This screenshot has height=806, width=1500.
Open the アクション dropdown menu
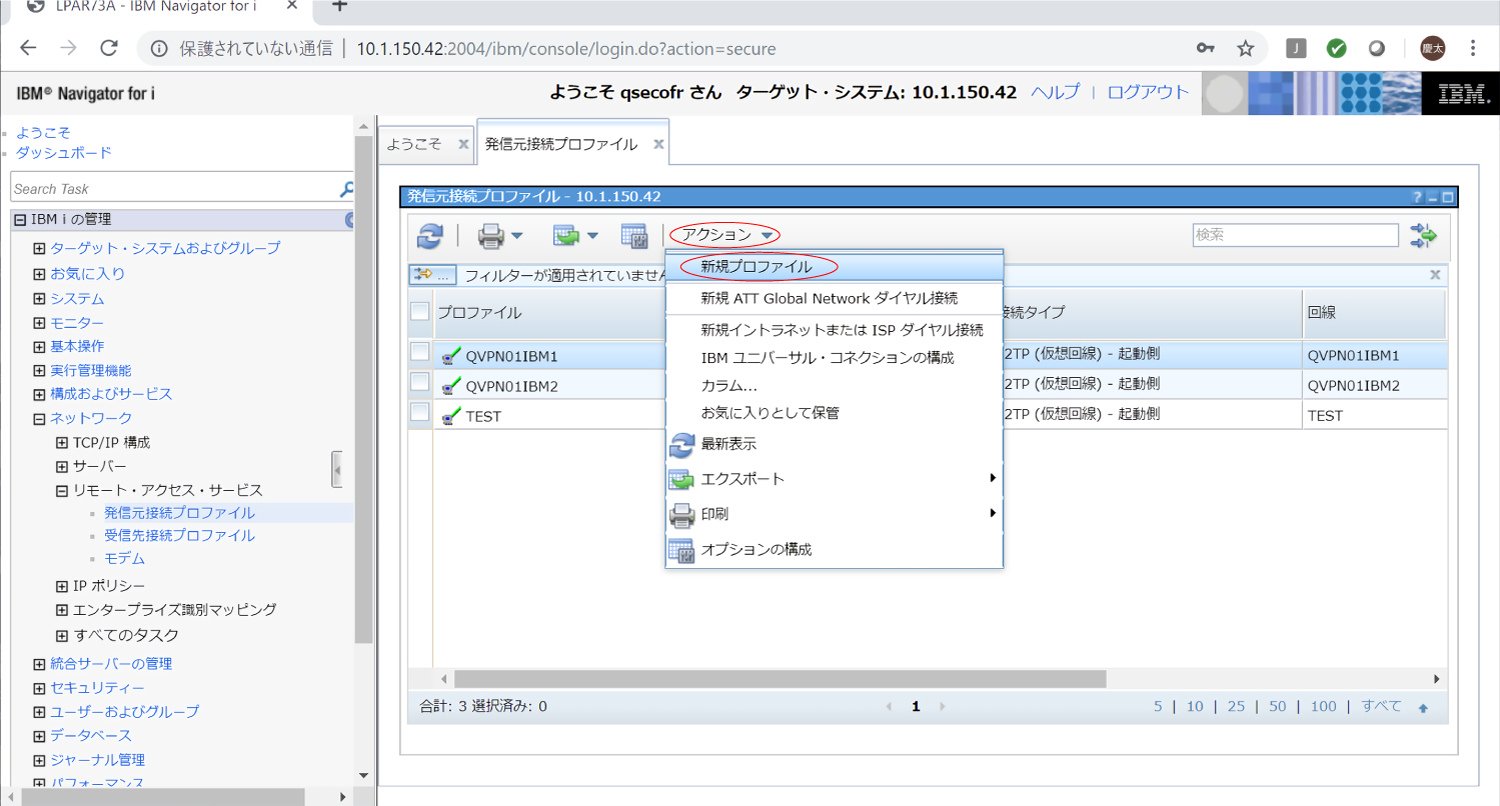tap(725, 235)
